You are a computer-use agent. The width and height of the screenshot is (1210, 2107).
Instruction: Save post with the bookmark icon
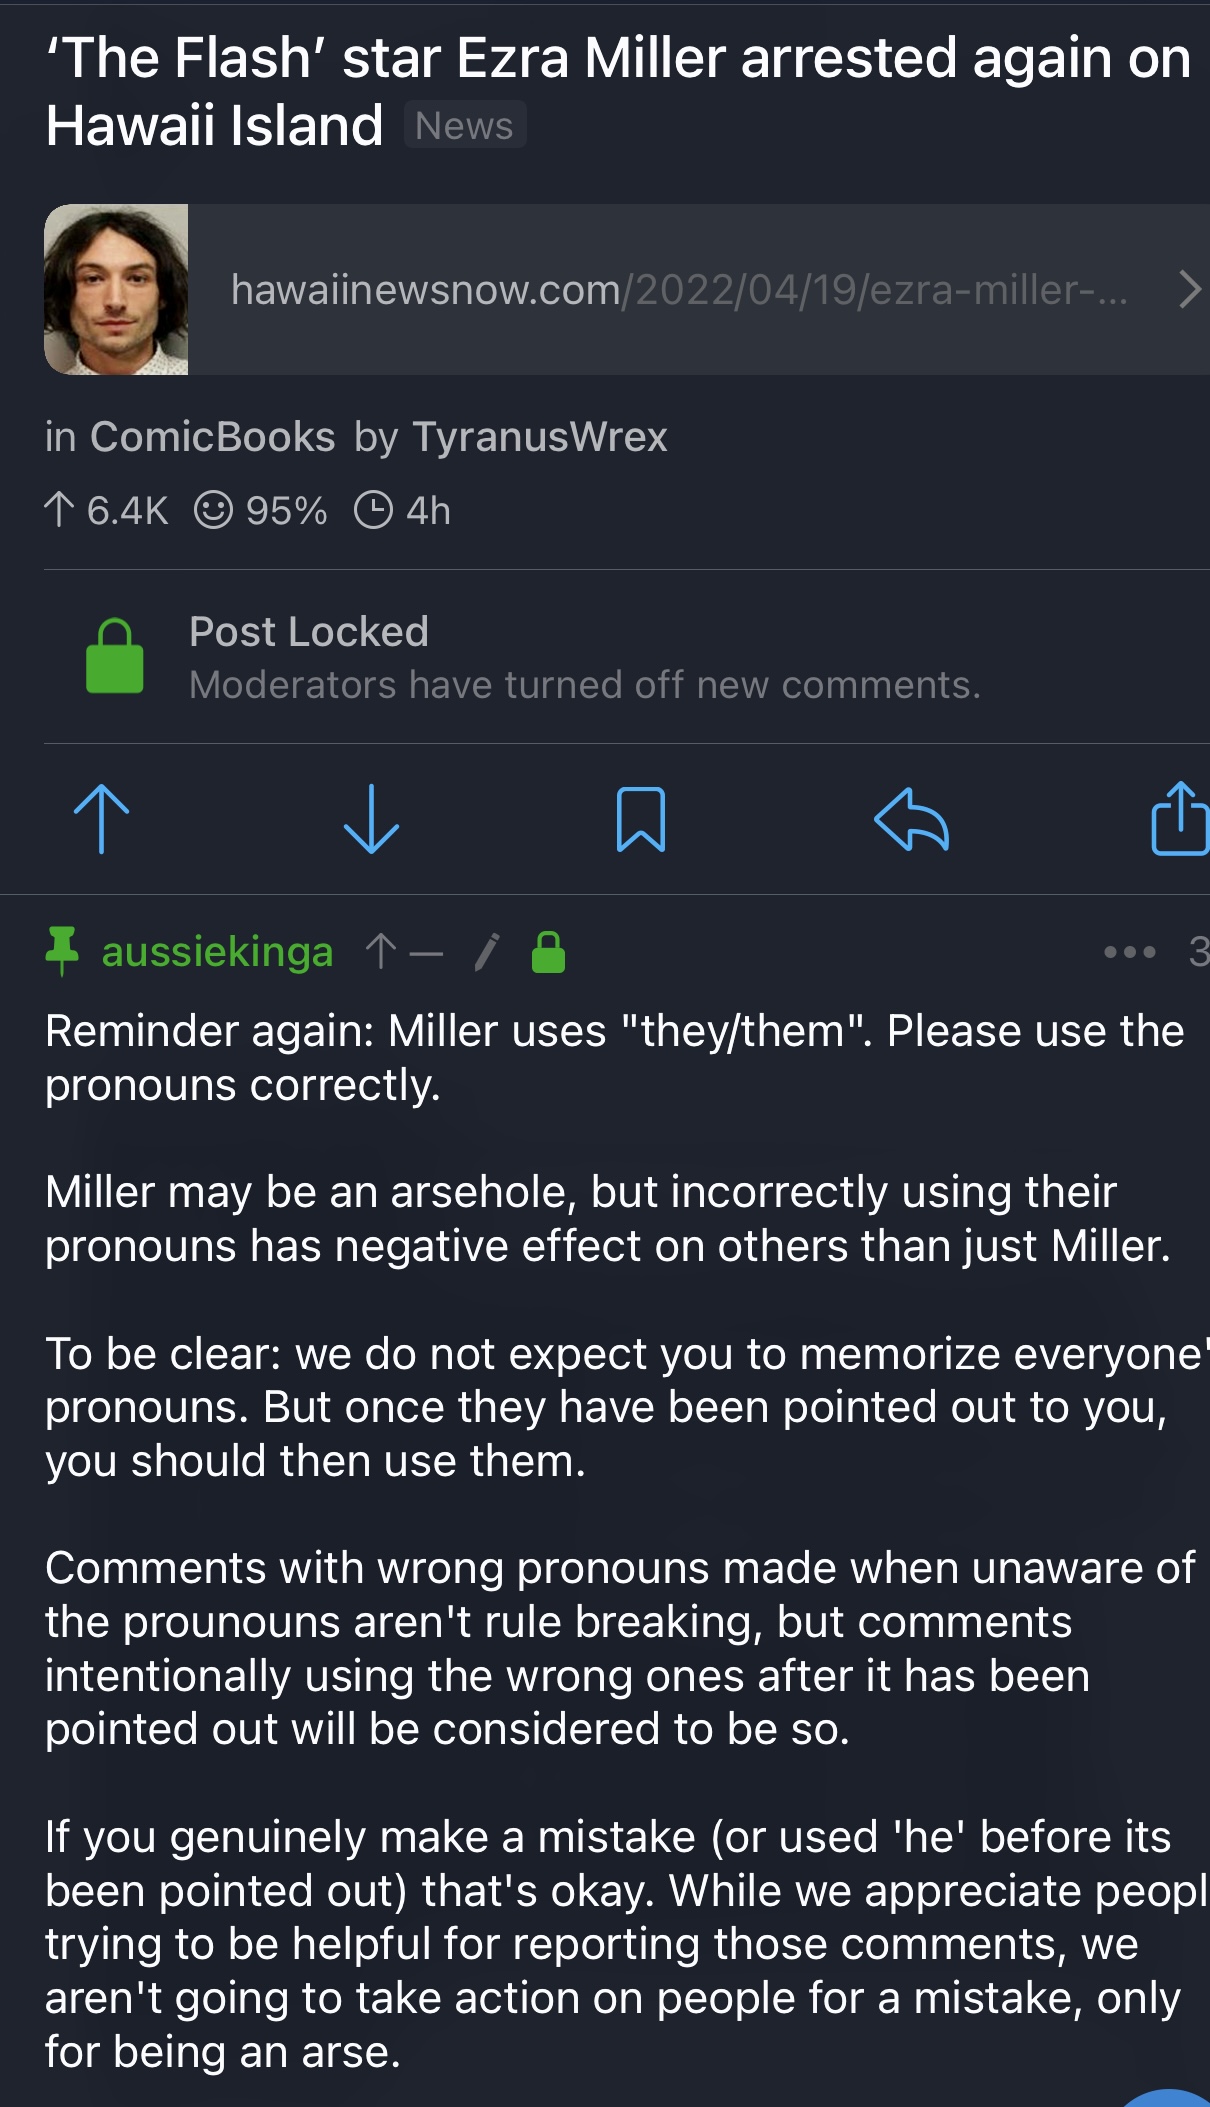[x=641, y=819]
